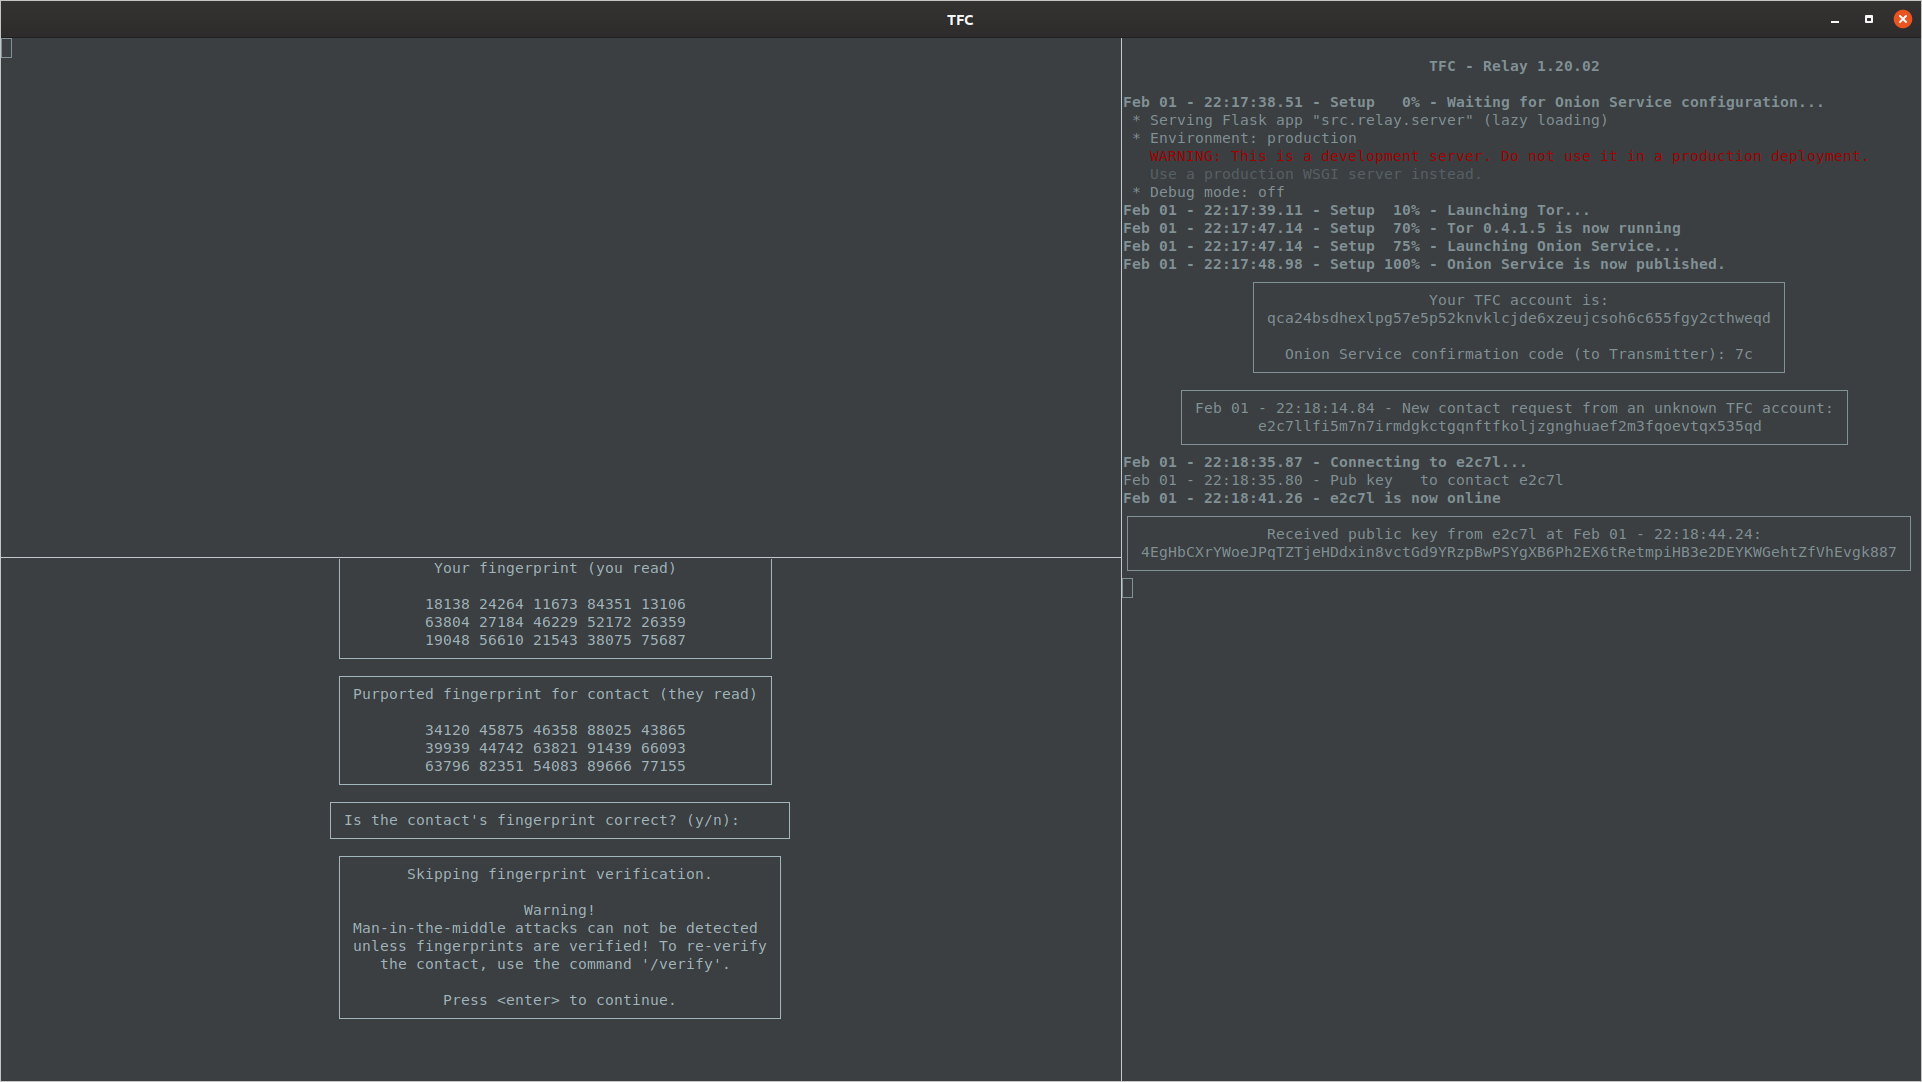Click the 'Press <enter> to continue' text

559,1000
